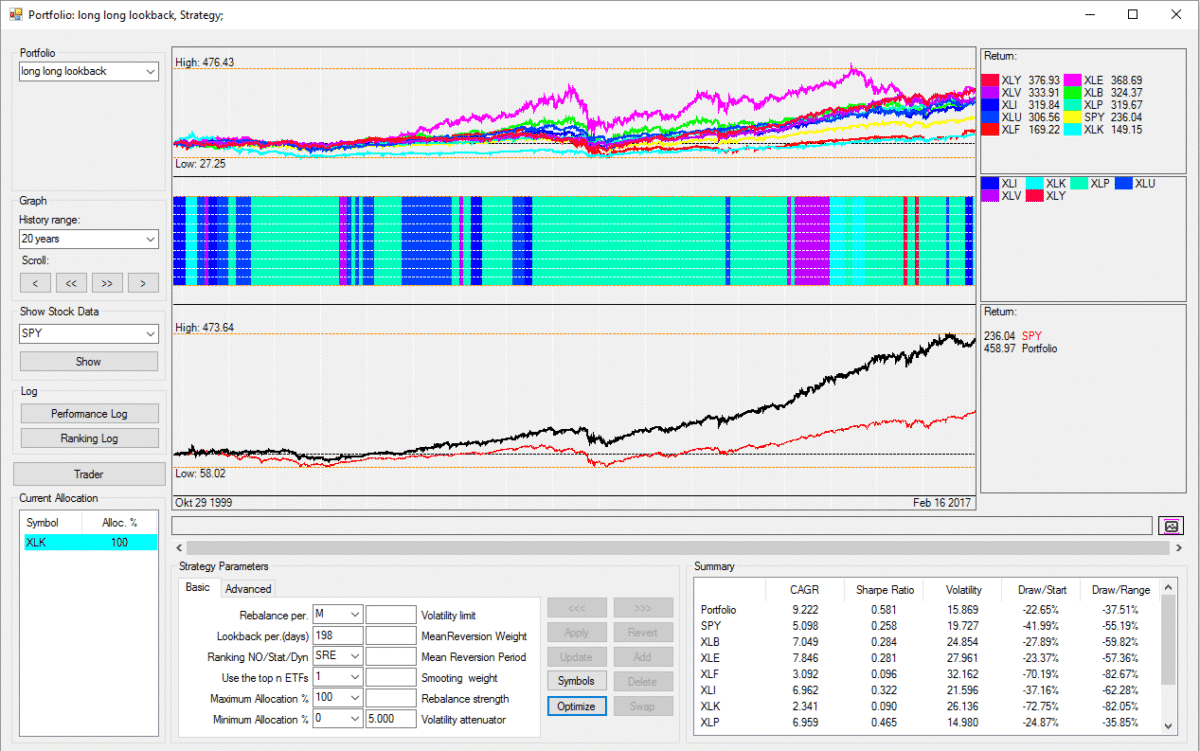Jump chart backward with double left arrow icon
This screenshot has width=1200, height=751.
point(71,283)
